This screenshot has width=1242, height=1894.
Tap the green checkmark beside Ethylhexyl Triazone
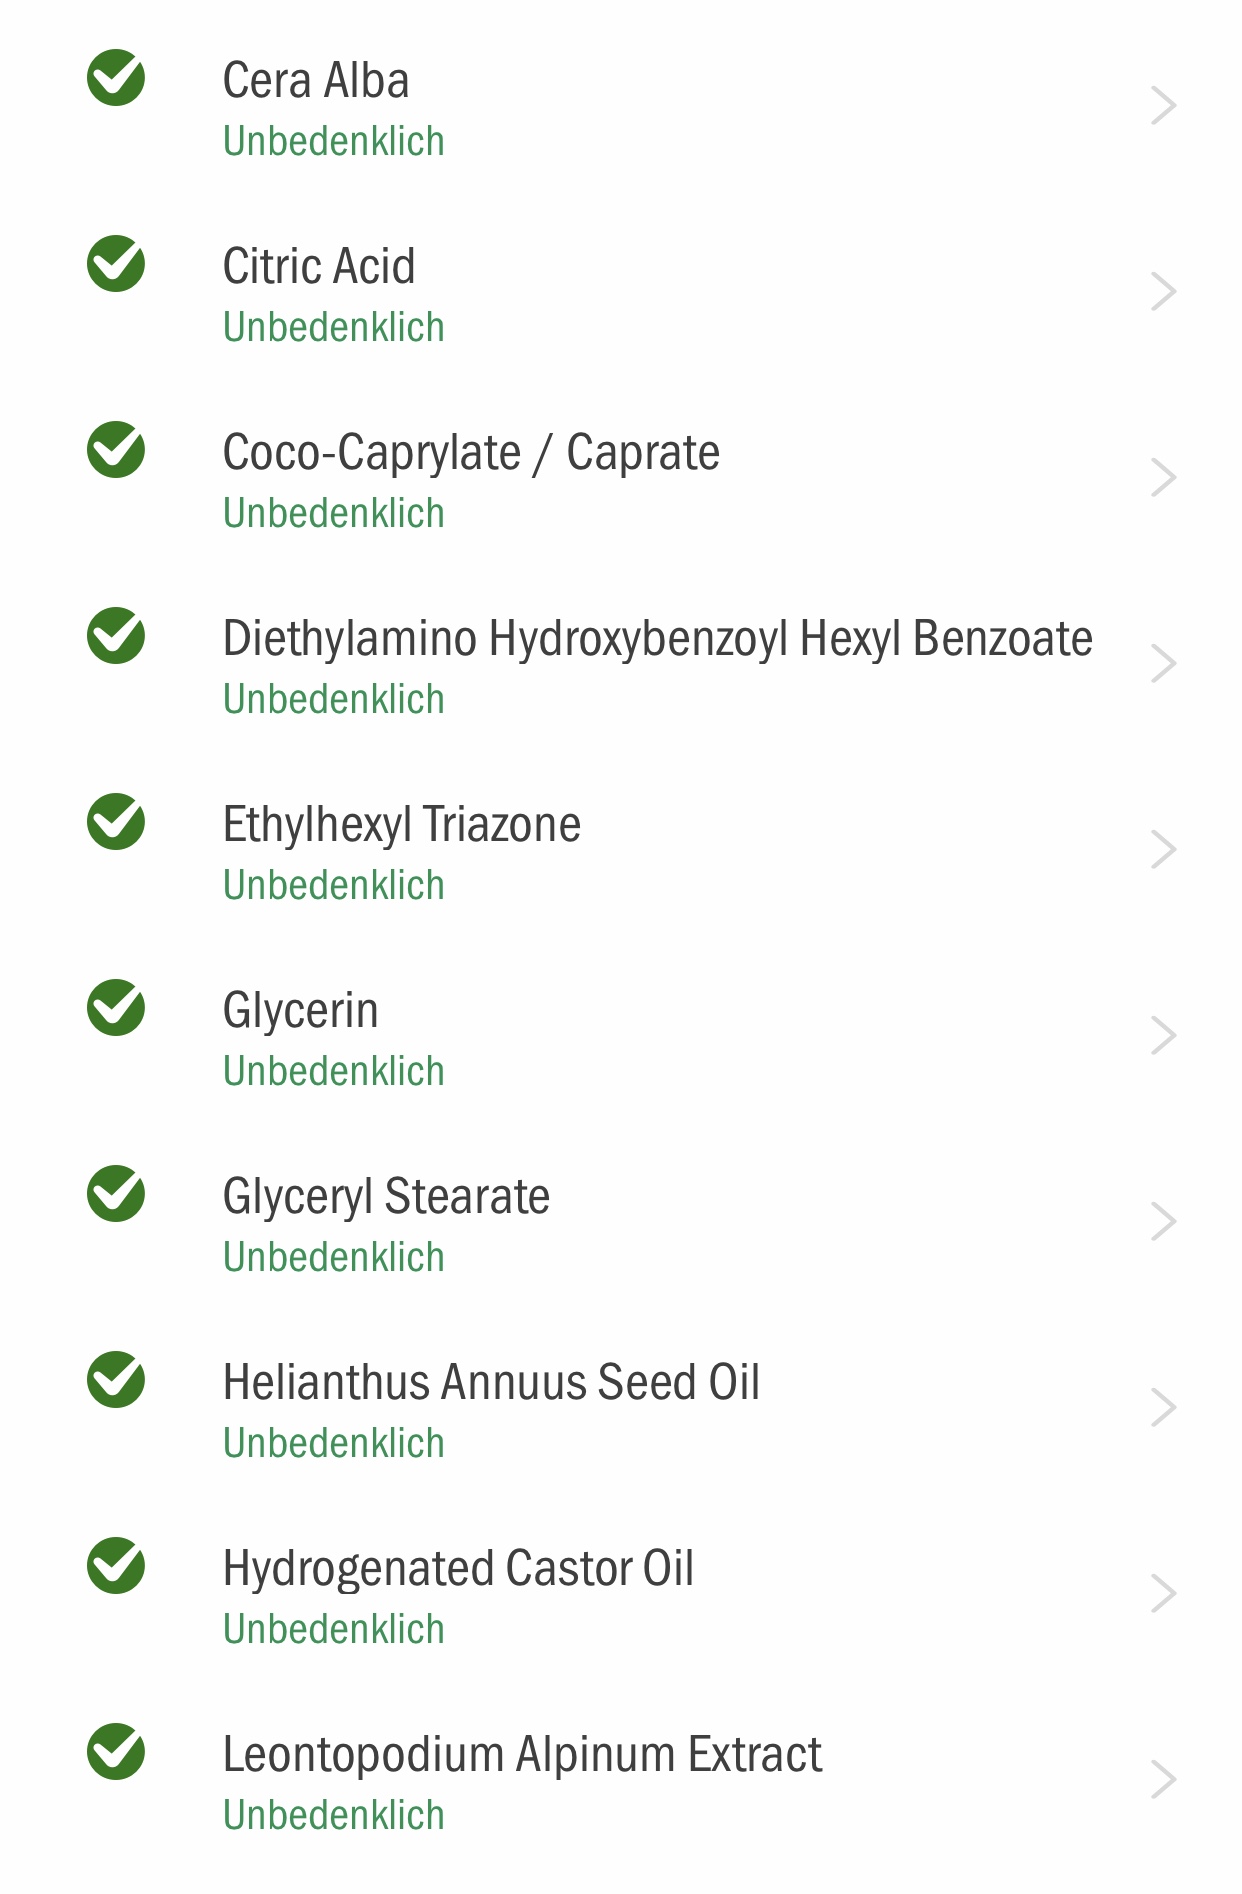click(x=116, y=821)
